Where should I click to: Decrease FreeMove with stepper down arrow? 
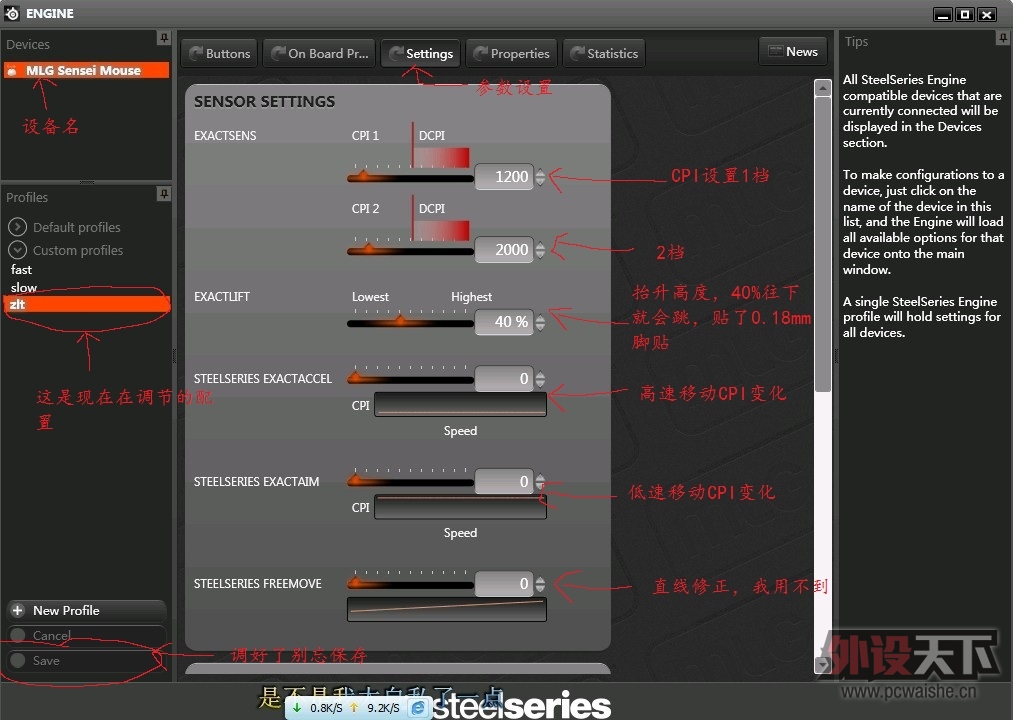[x=540, y=589]
